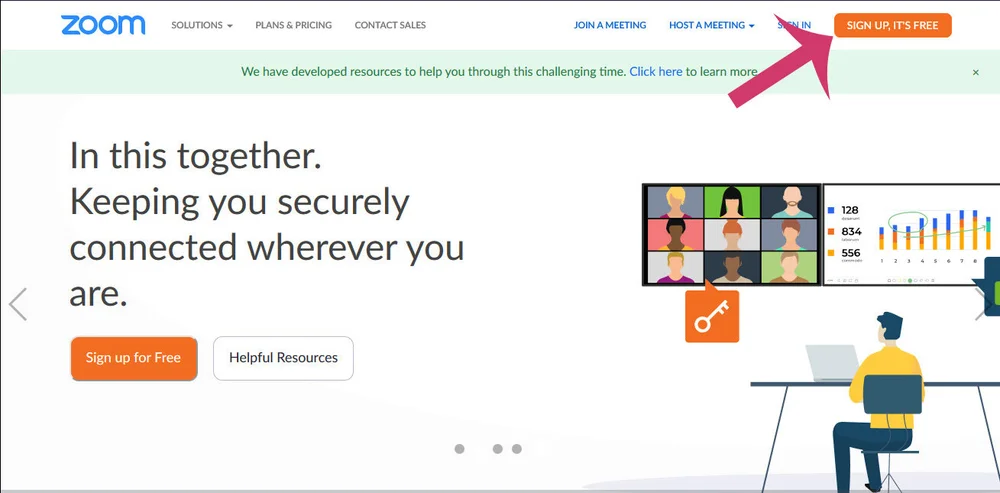This screenshot has height=493, width=1000.
Task: Click Join a Meeting link
Action: (x=610, y=25)
